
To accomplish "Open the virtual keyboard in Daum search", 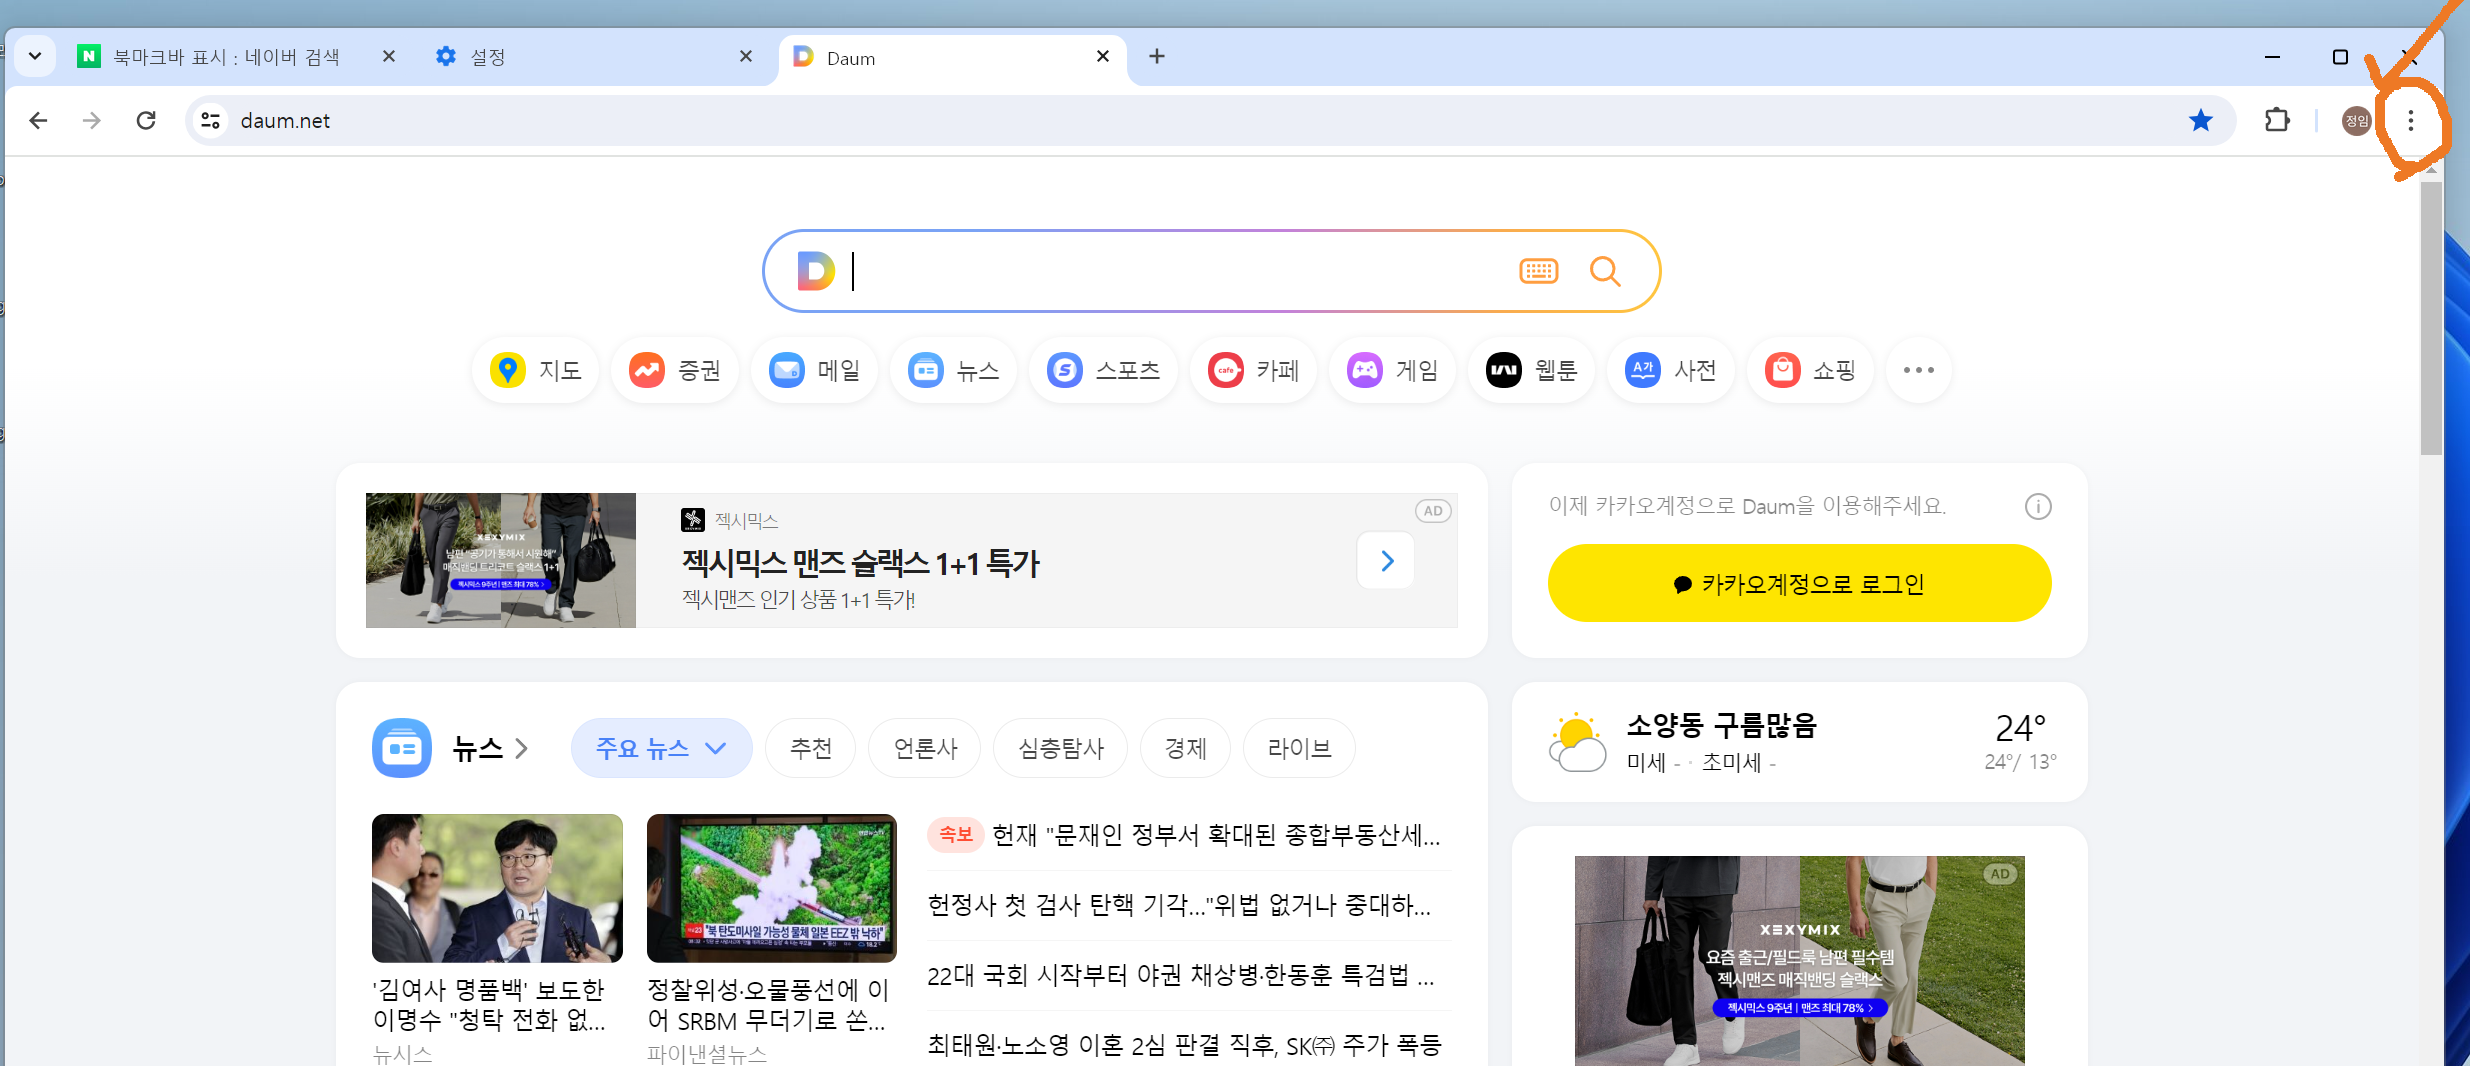I will [x=1538, y=271].
